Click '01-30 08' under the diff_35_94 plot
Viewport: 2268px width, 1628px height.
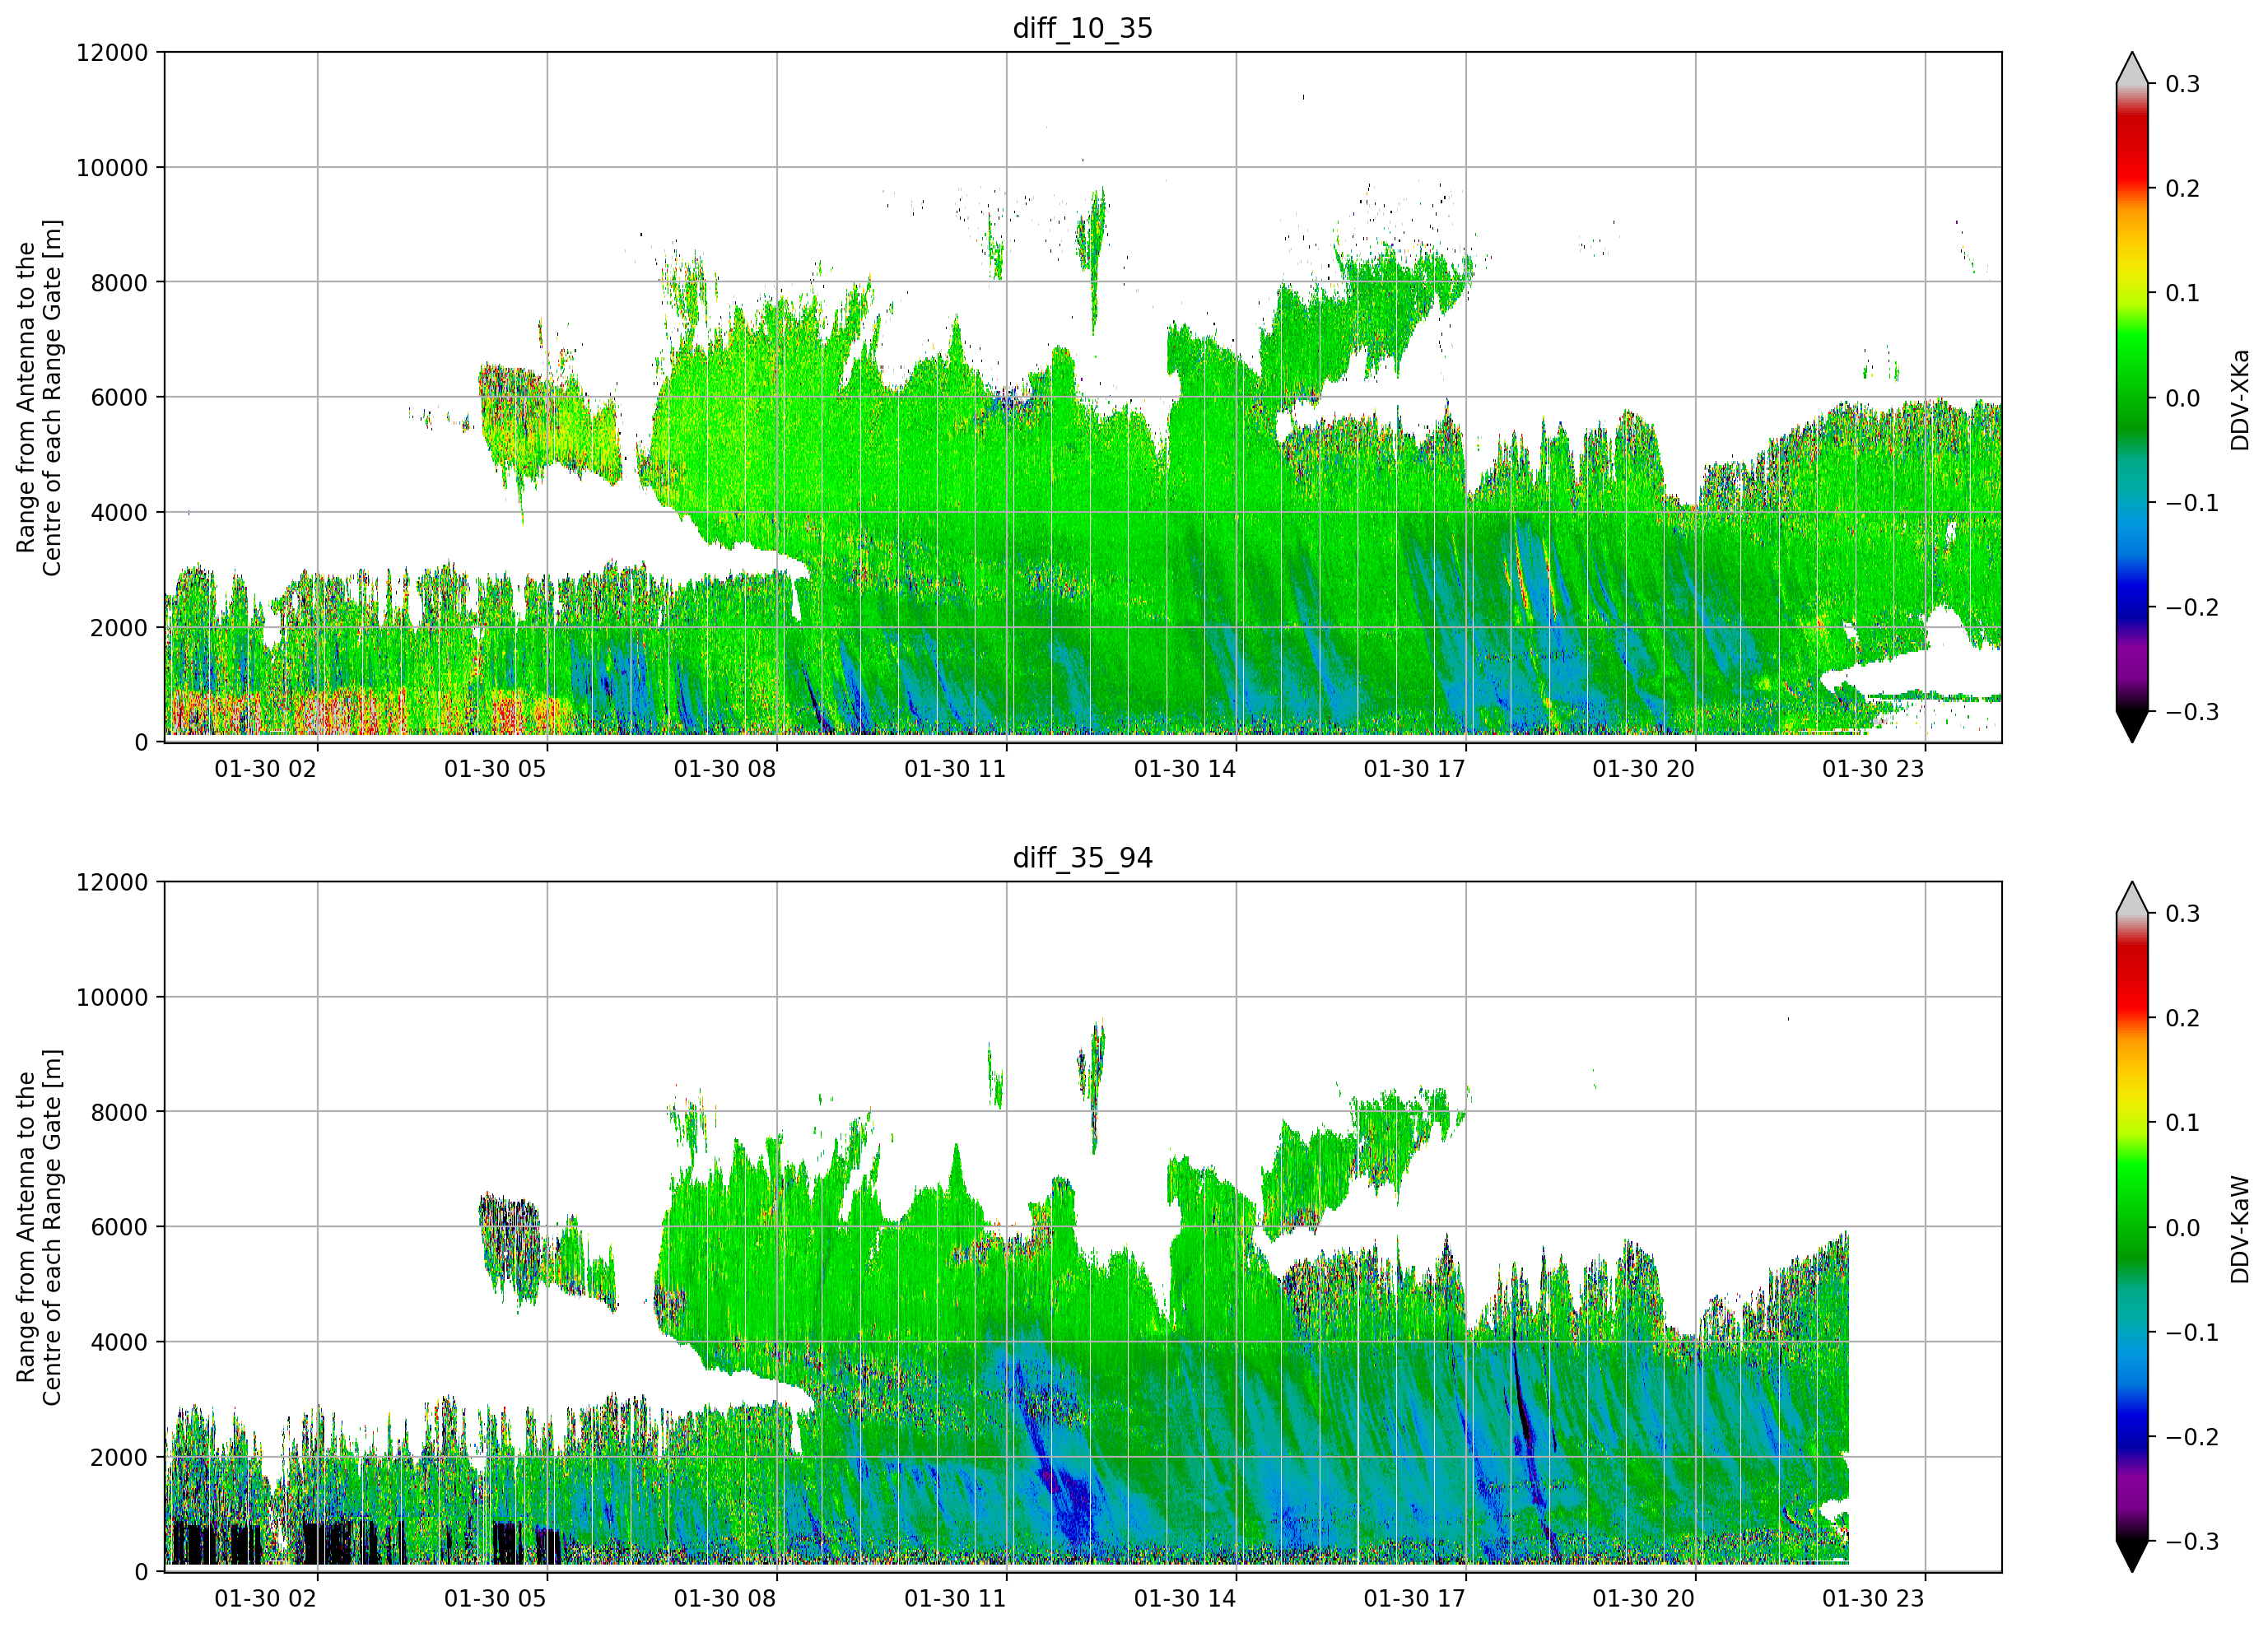point(725,1599)
